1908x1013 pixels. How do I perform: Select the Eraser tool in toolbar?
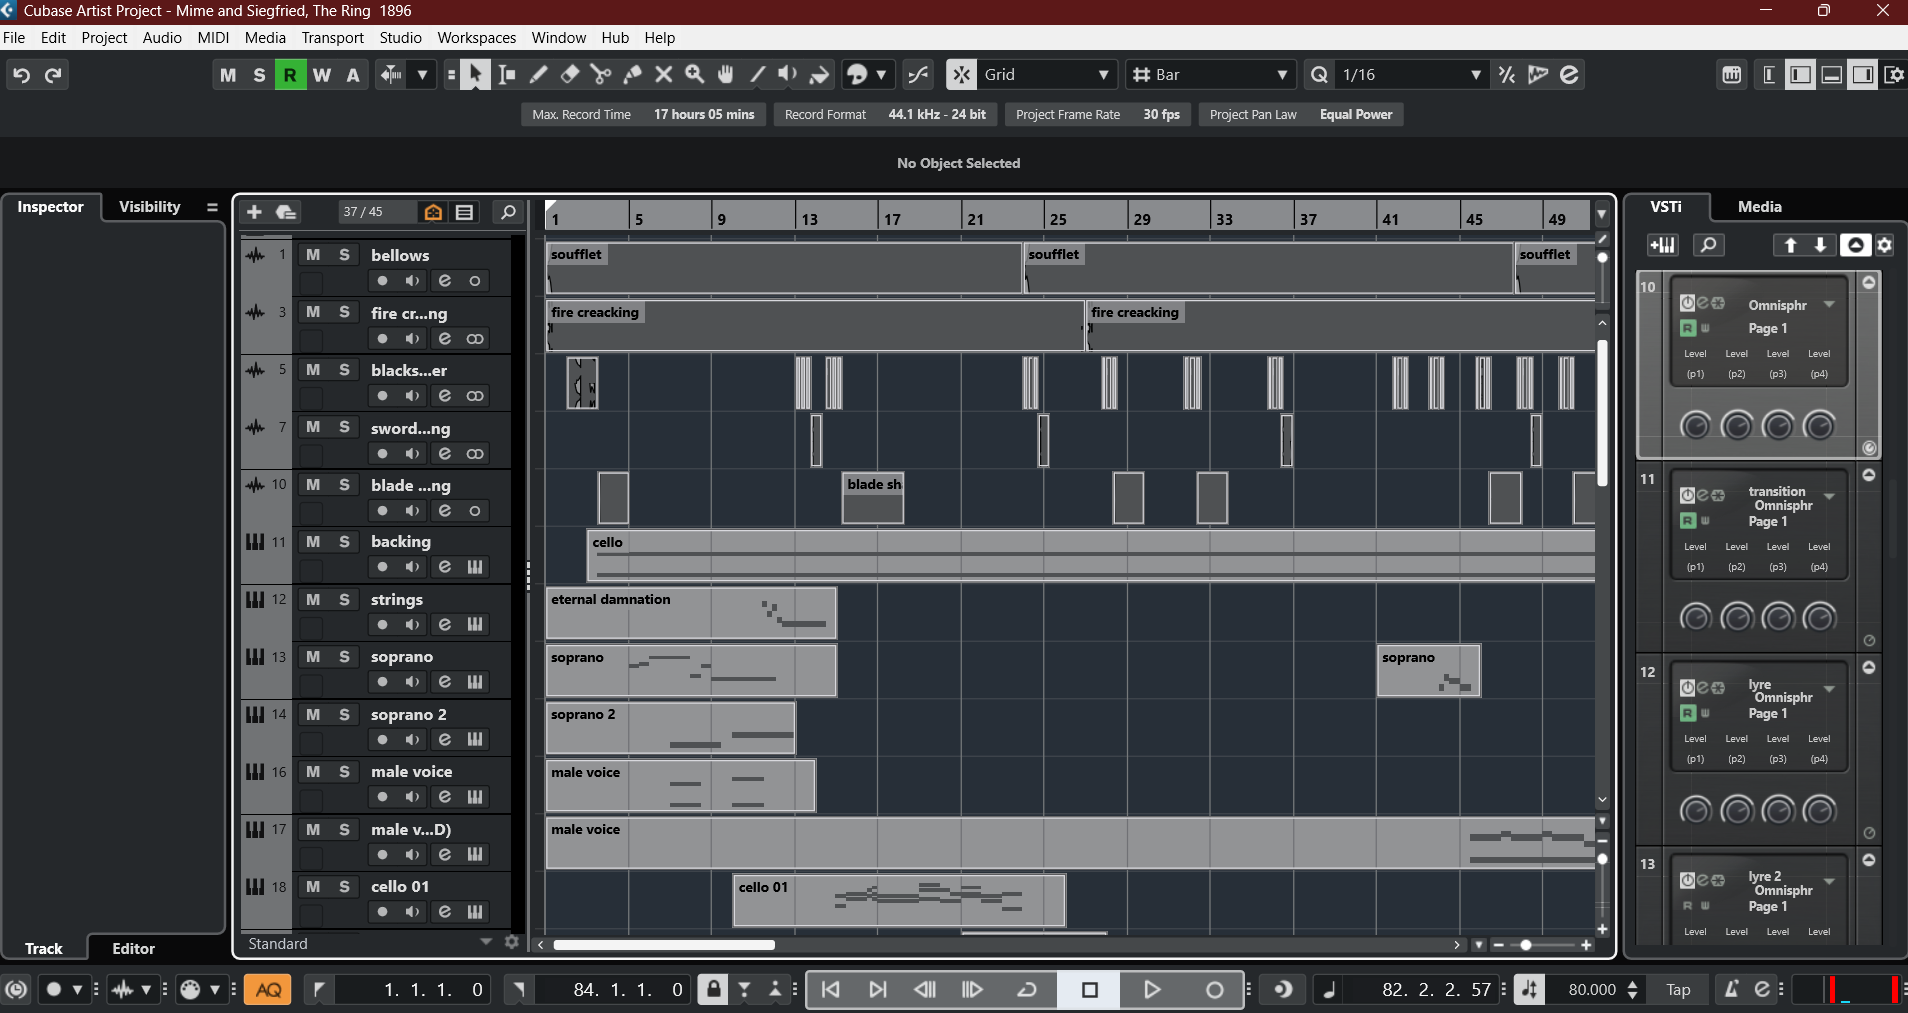coord(570,75)
